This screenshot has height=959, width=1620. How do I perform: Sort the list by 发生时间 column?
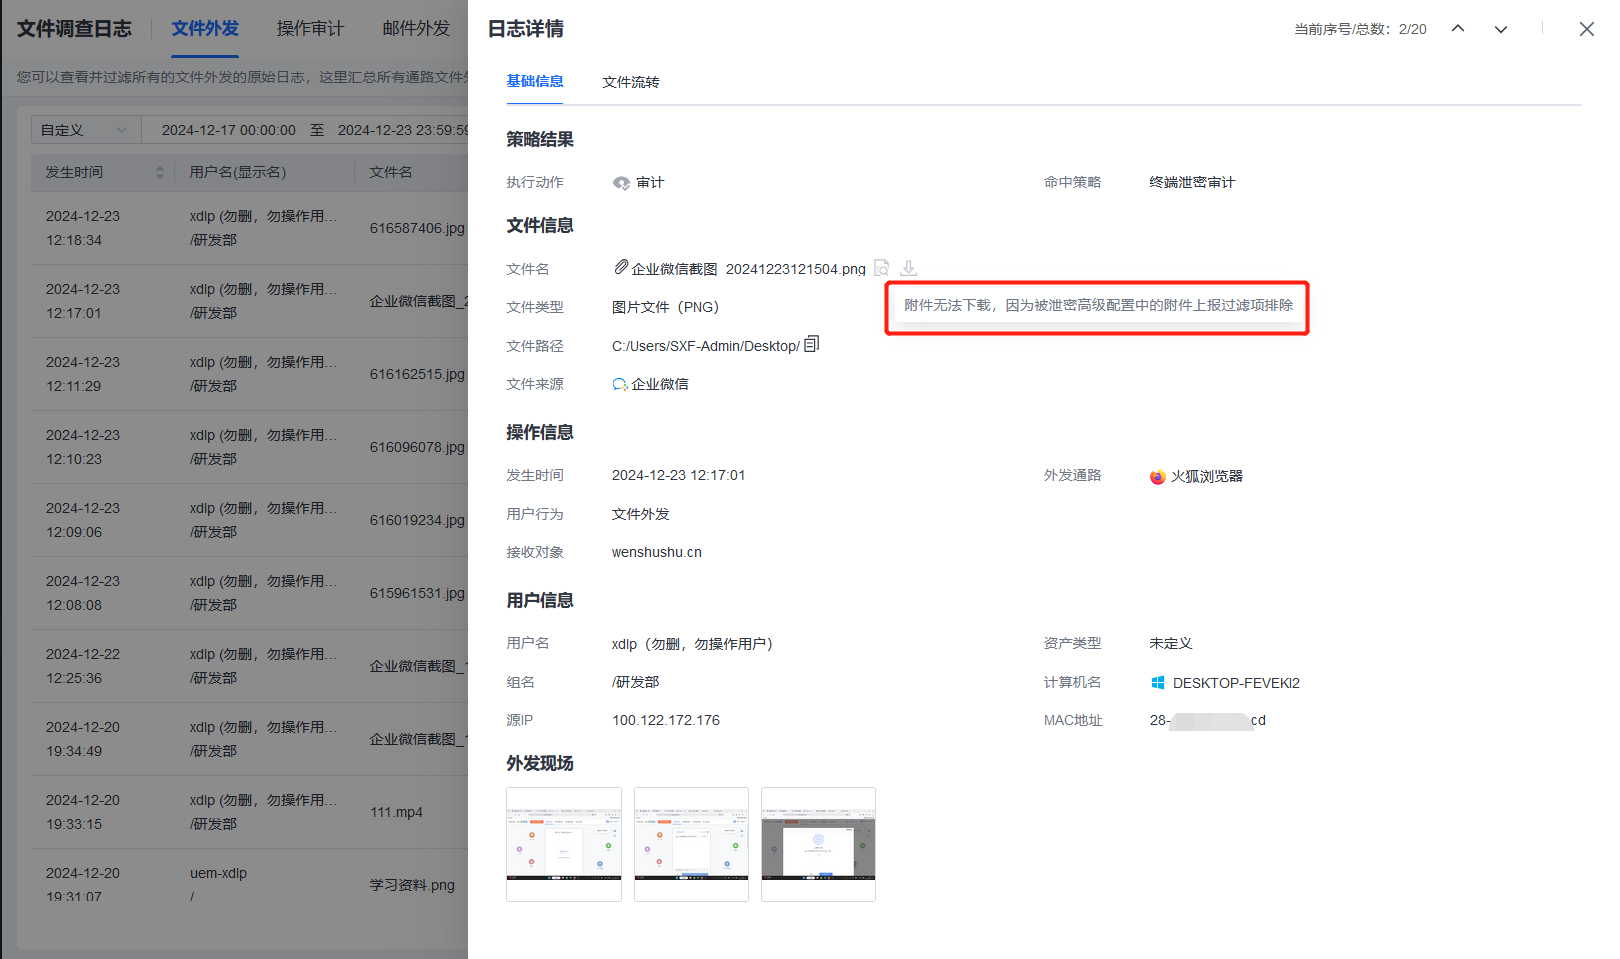159,173
